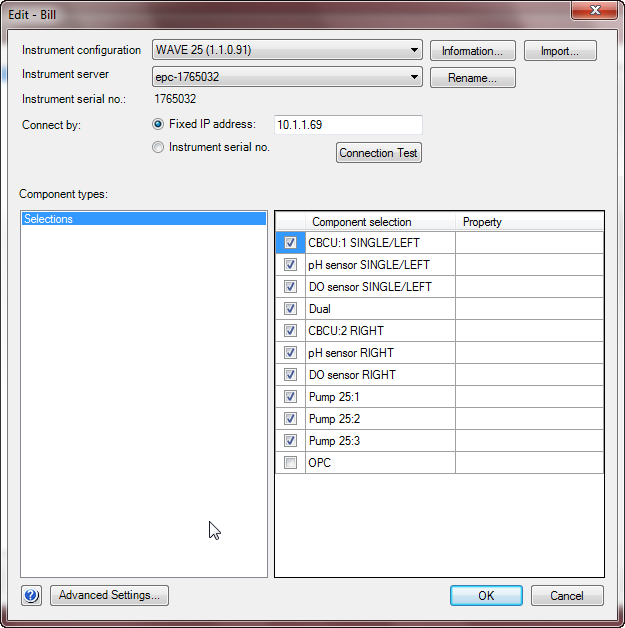Click the Component selection column header
Image resolution: width=625 pixels, height=628 pixels.
click(x=380, y=222)
